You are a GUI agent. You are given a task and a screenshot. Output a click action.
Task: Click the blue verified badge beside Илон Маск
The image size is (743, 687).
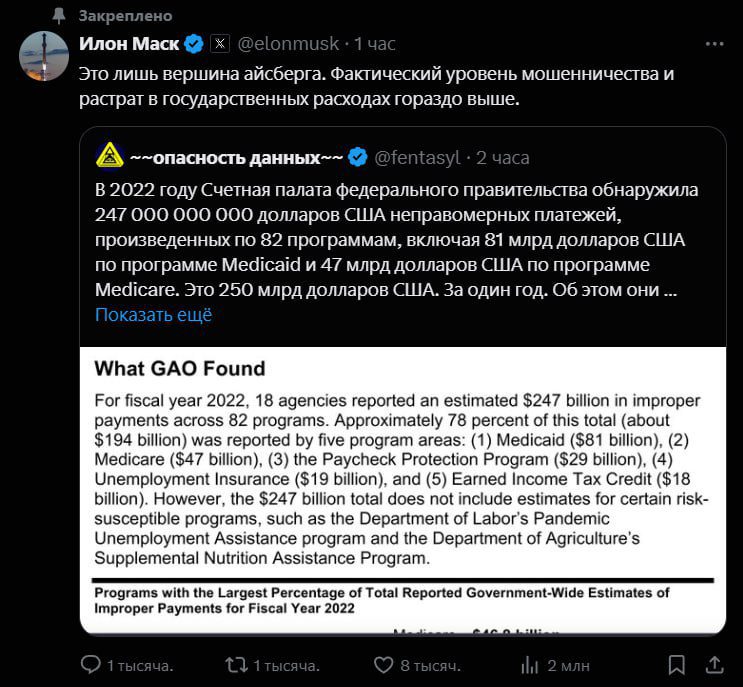pyautogui.click(x=194, y=44)
